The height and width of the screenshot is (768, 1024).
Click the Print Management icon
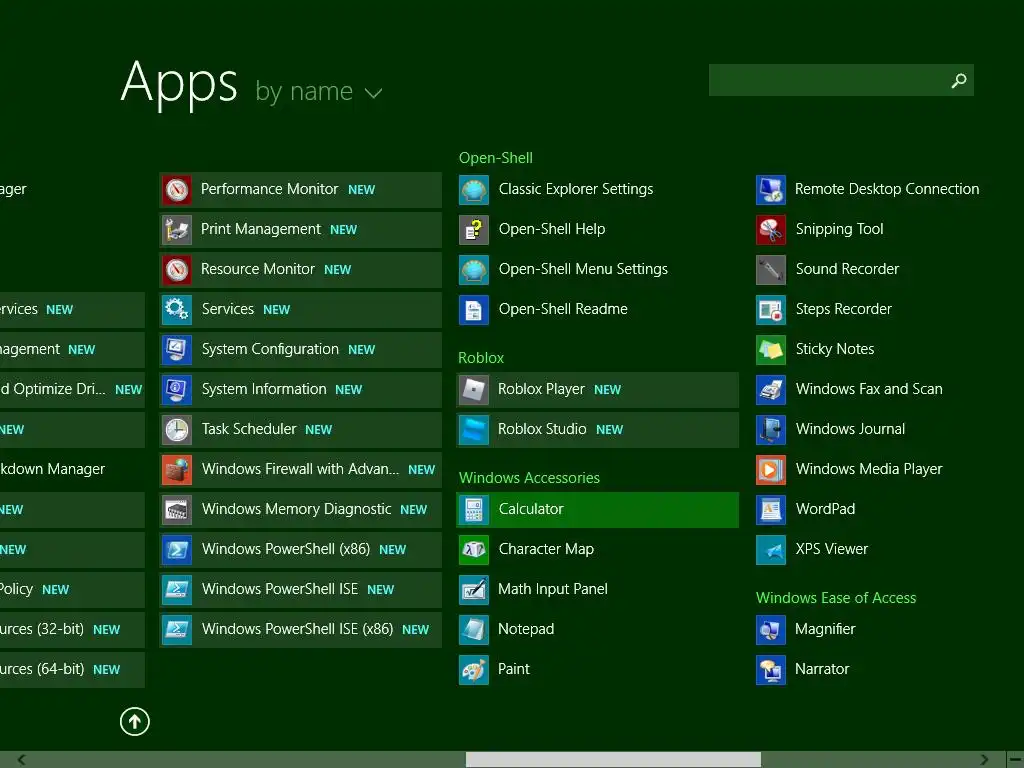point(176,230)
